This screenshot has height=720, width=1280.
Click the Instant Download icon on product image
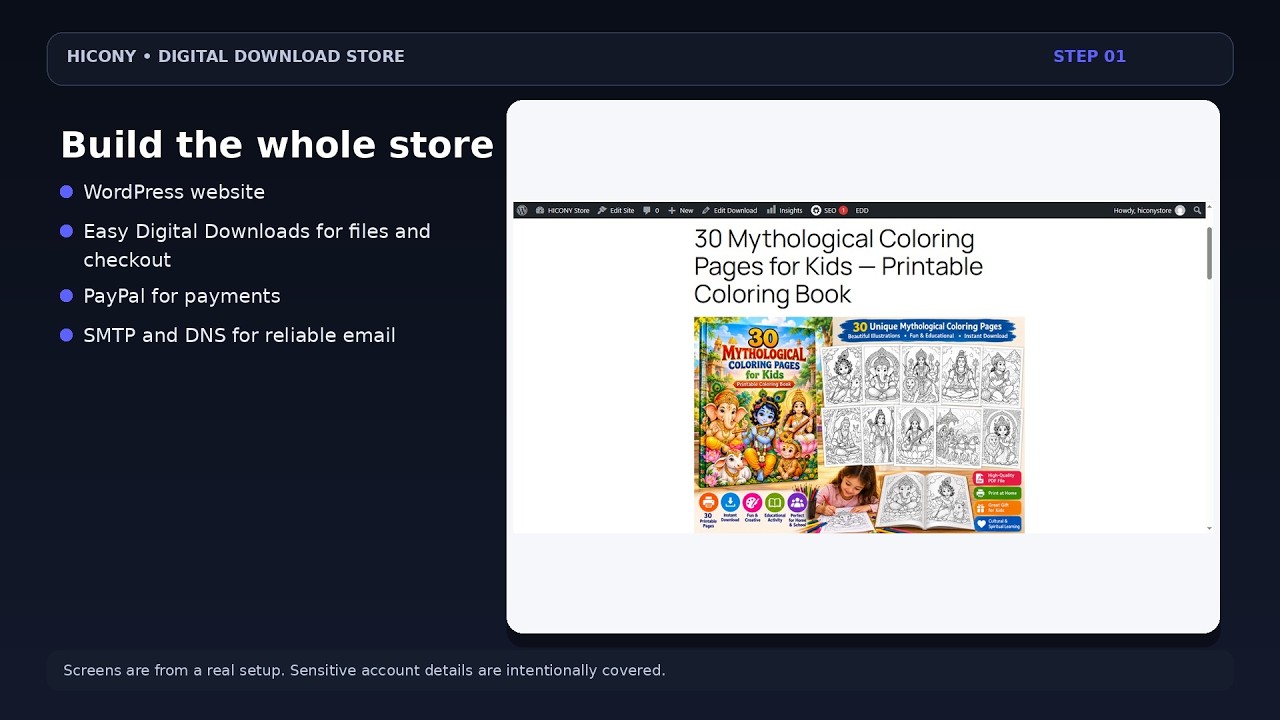click(x=730, y=502)
